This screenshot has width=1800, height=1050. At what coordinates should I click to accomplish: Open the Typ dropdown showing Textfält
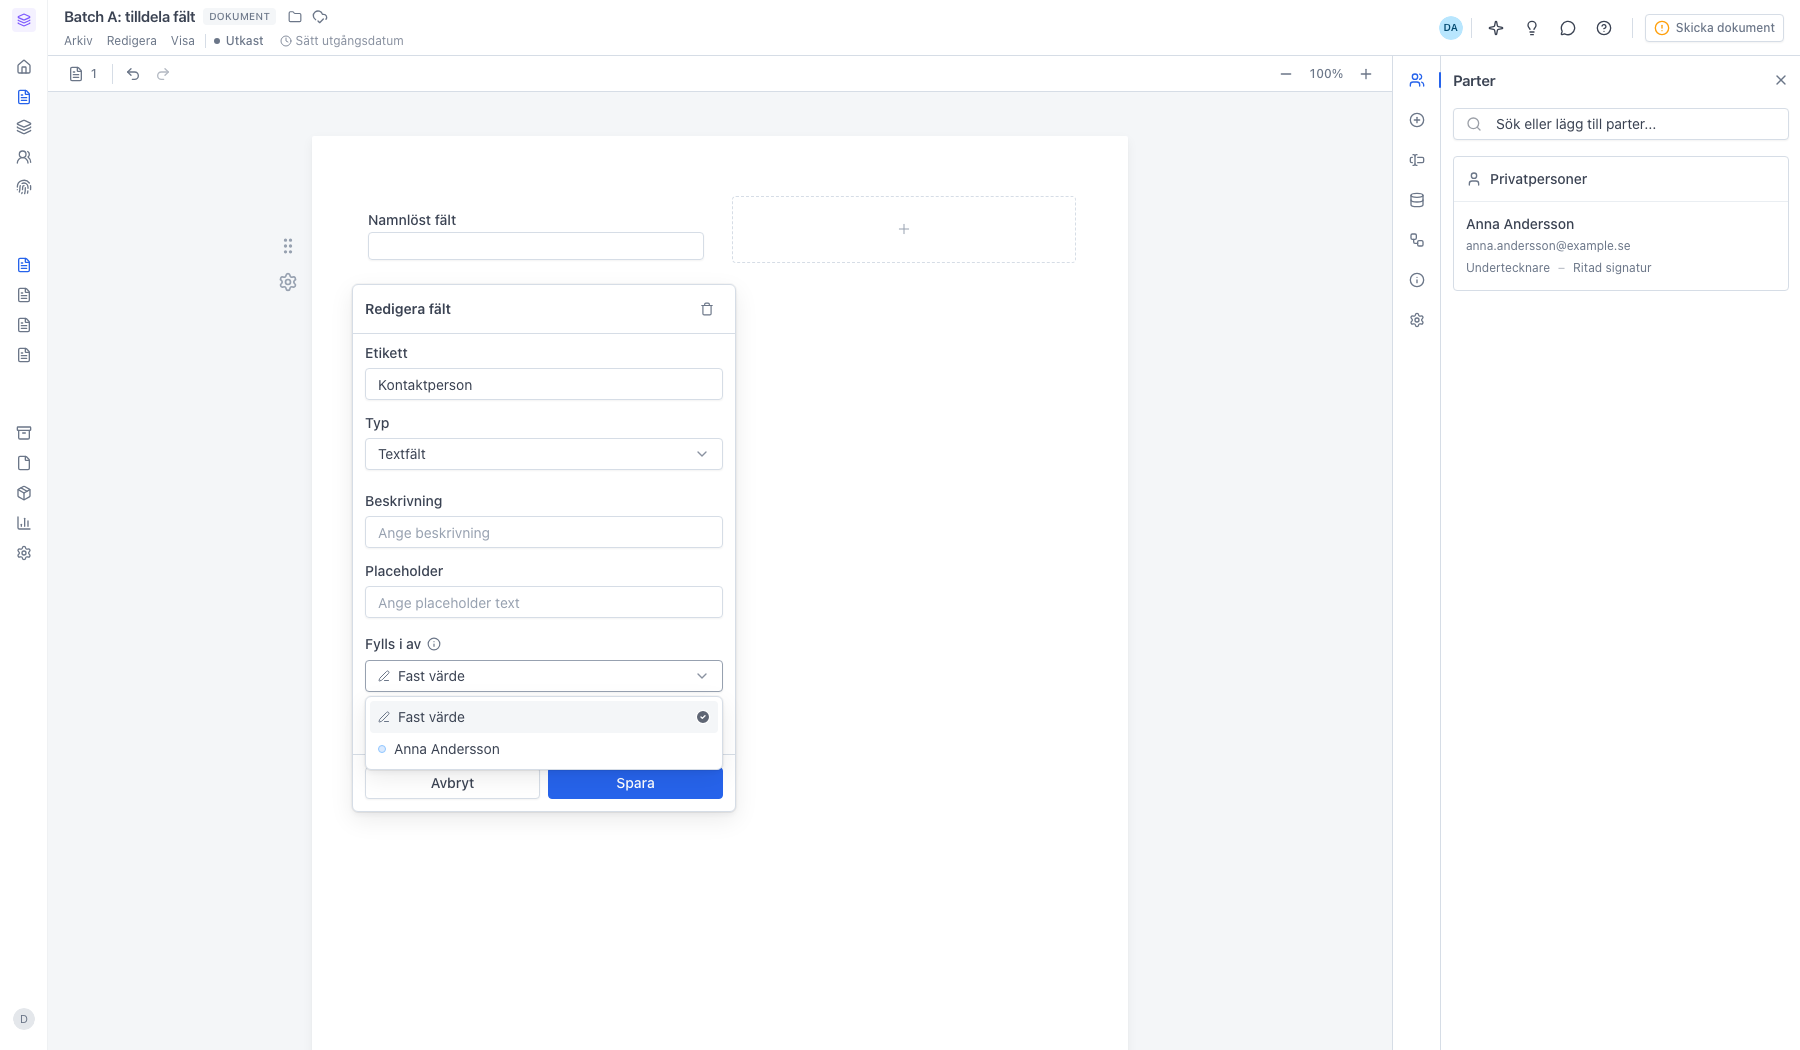[544, 454]
